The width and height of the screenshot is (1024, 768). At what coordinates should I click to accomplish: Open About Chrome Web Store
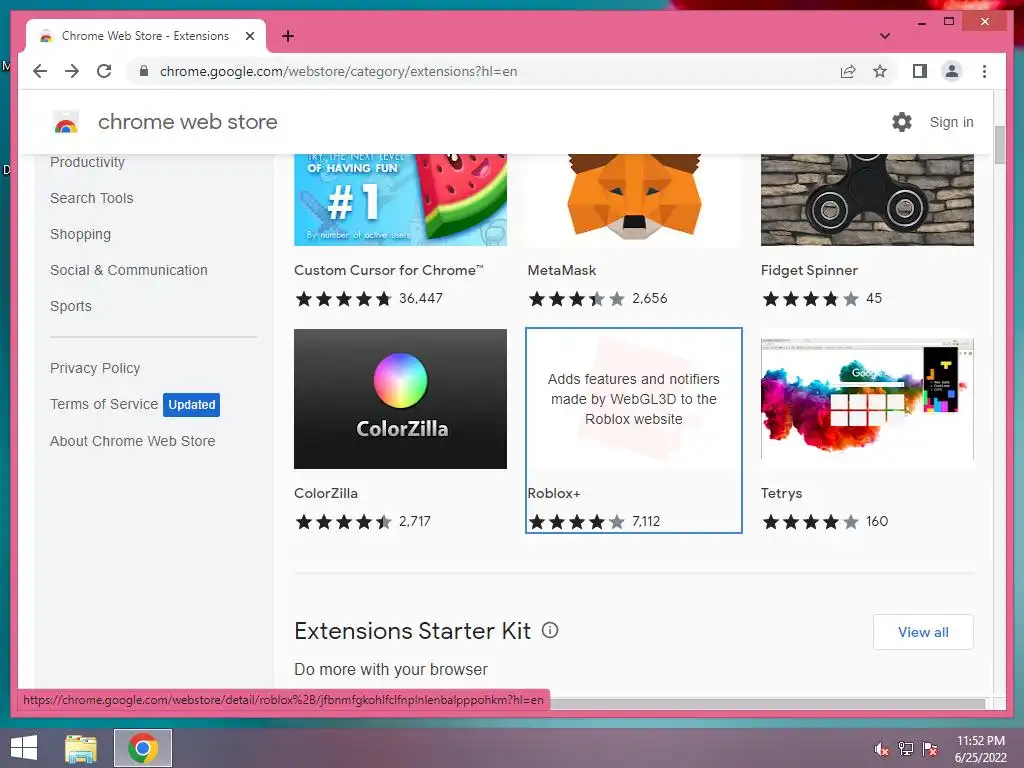point(133,441)
